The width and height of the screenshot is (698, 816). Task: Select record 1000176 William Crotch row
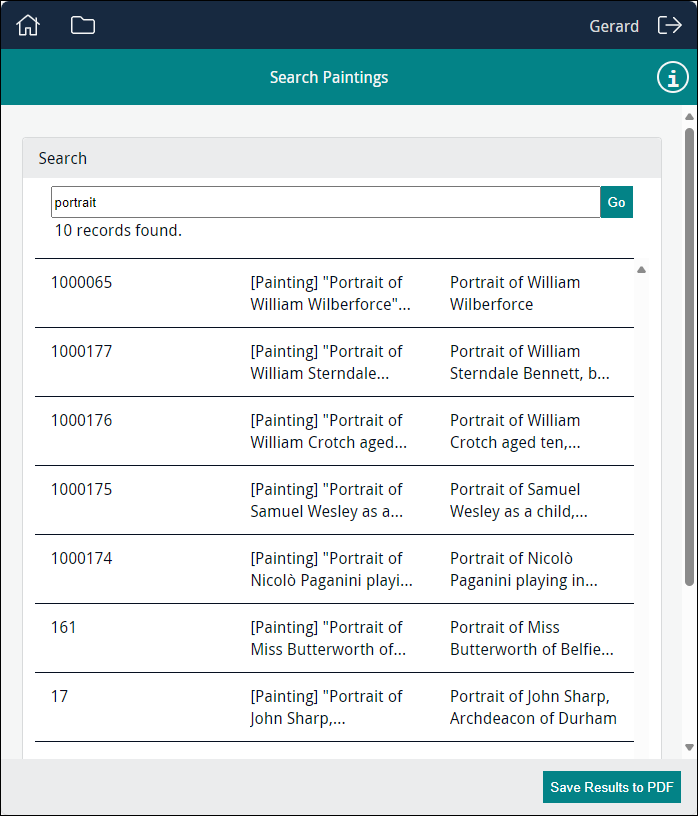[333, 431]
